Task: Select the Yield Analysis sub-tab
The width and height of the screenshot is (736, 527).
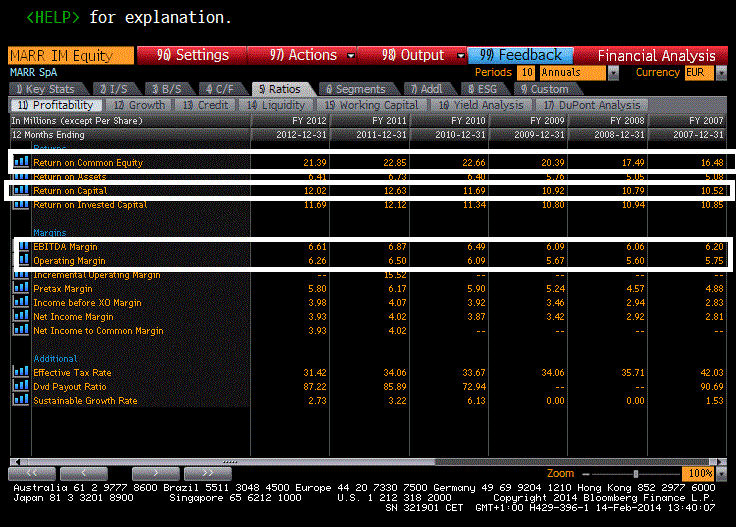Action: [481, 105]
